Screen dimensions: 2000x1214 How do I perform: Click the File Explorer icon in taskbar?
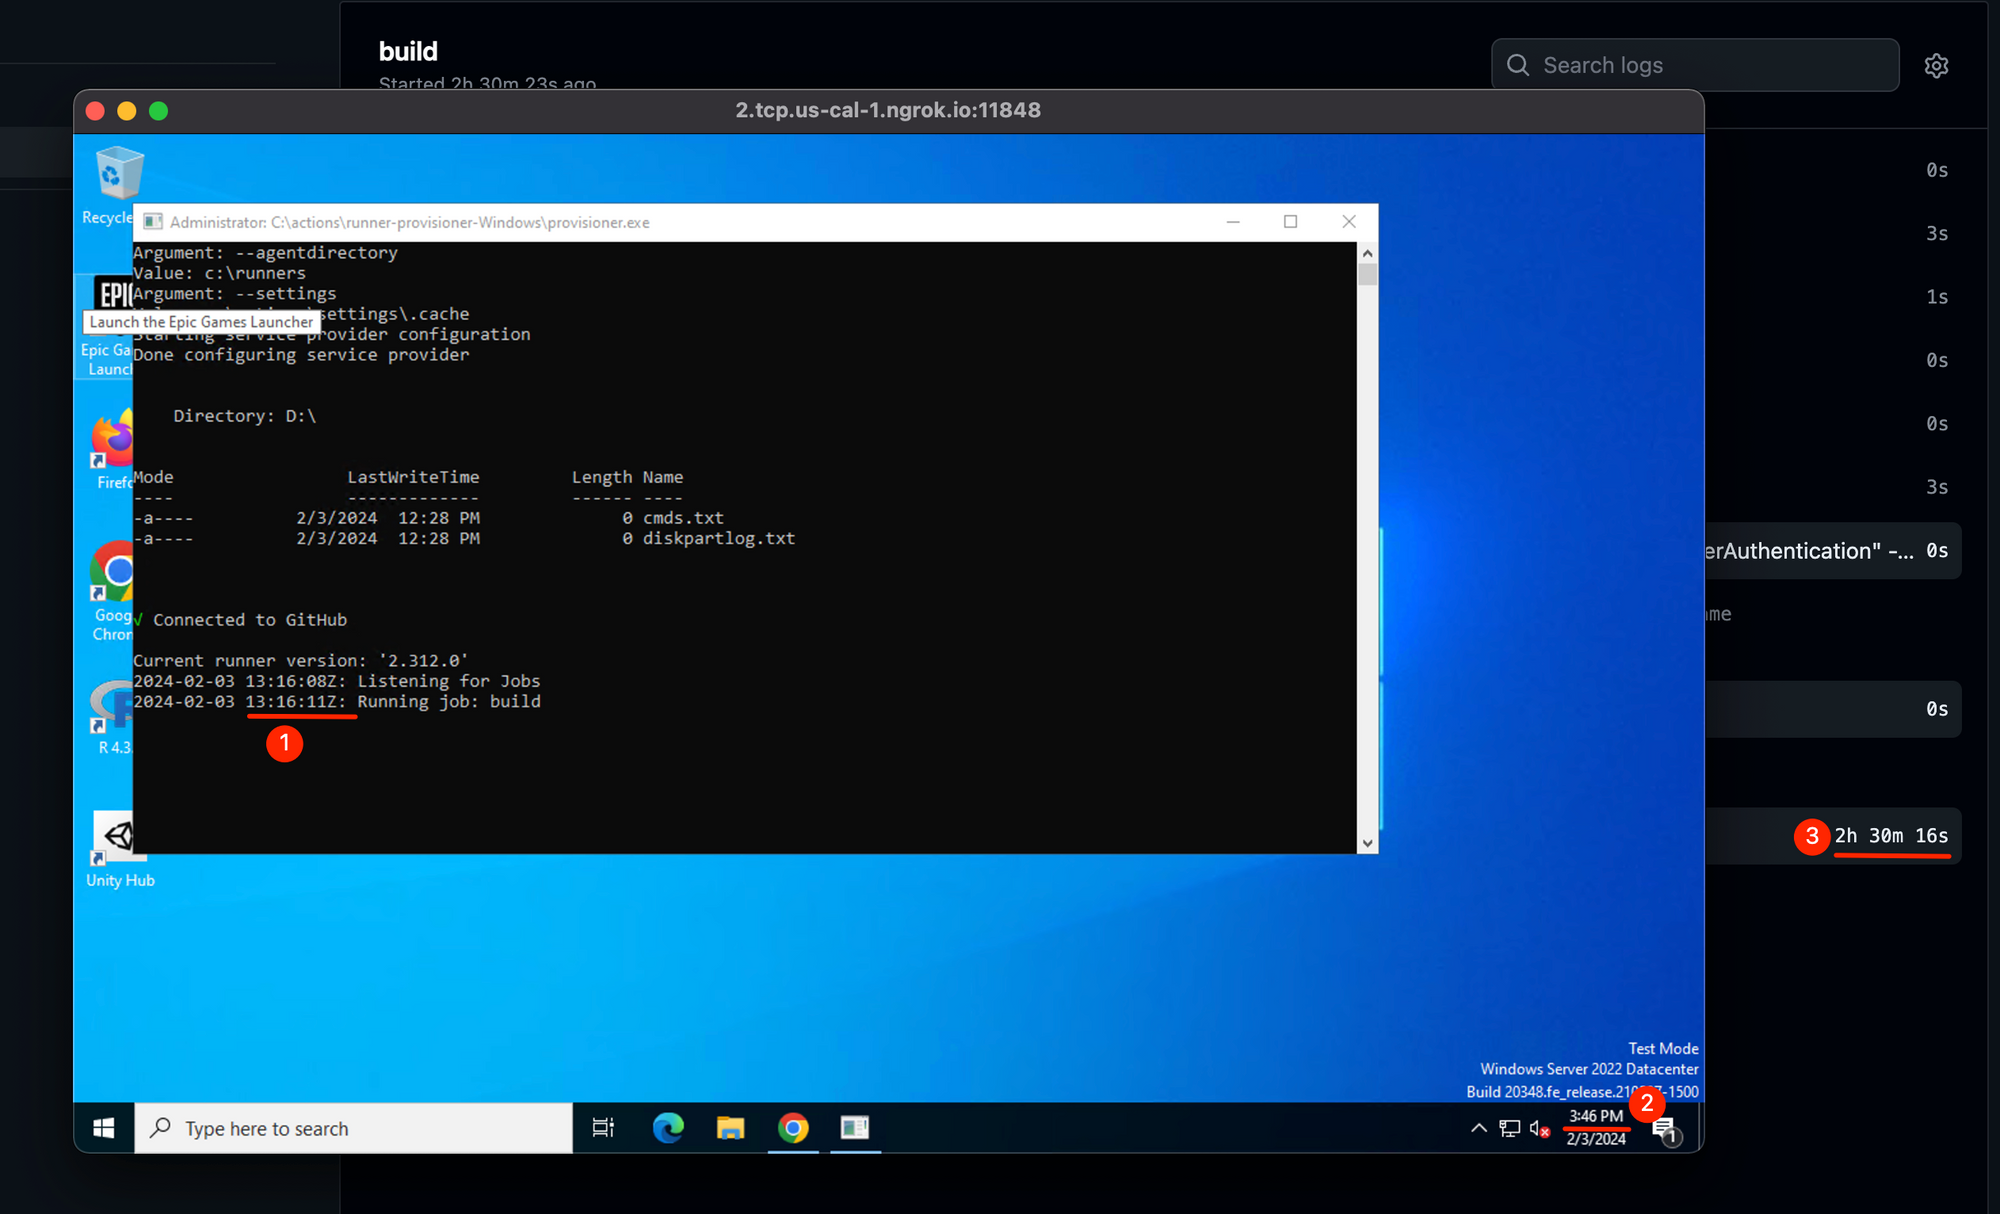[x=730, y=1128]
